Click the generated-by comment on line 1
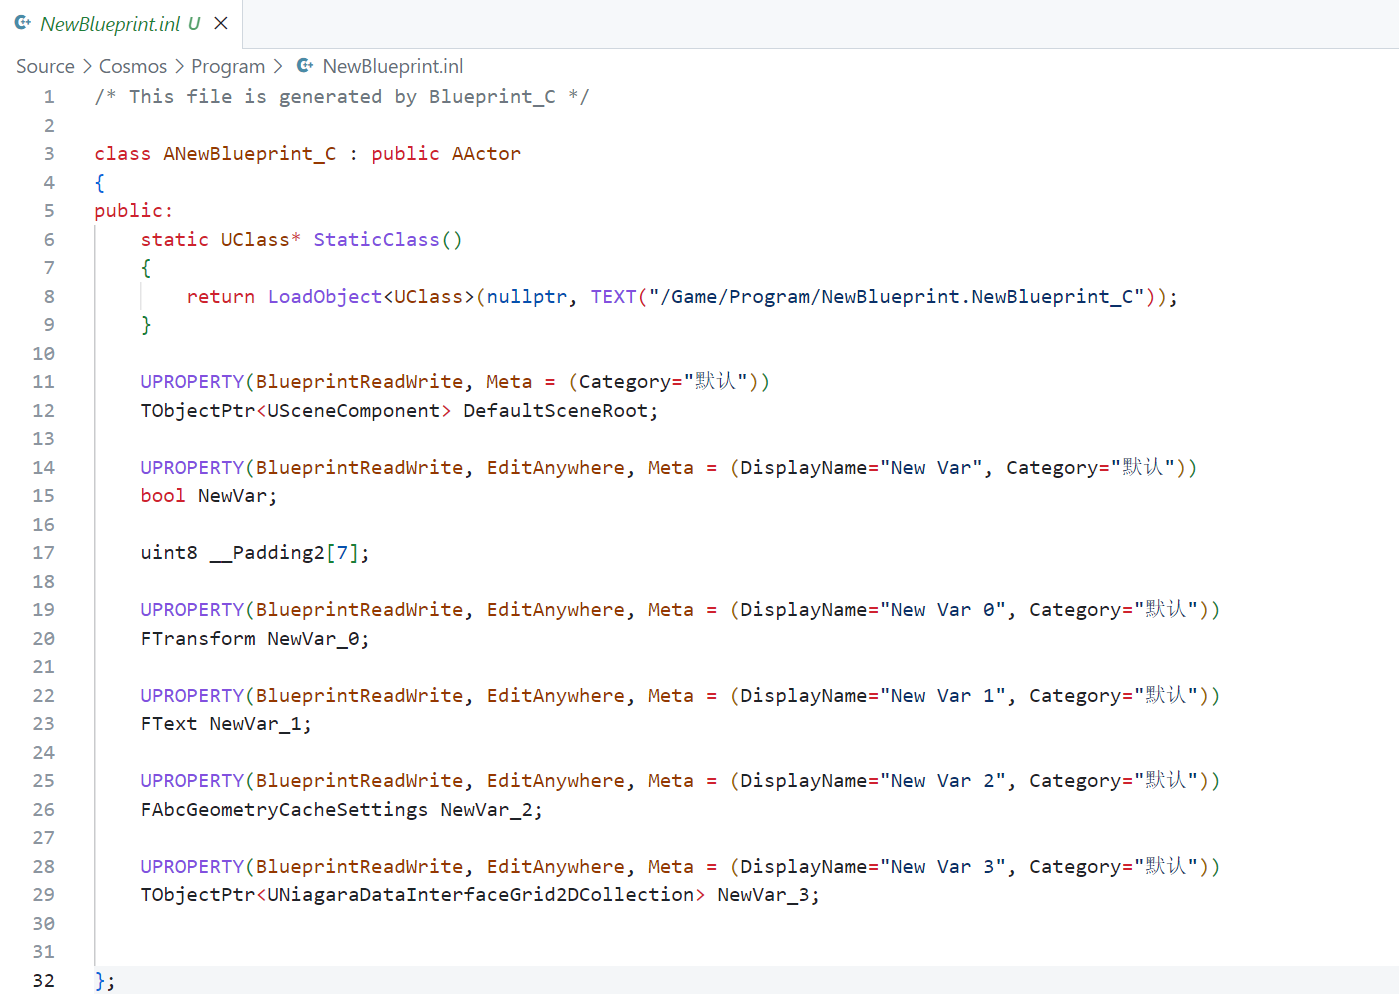Screen dimensions: 1399x997 click(342, 97)
